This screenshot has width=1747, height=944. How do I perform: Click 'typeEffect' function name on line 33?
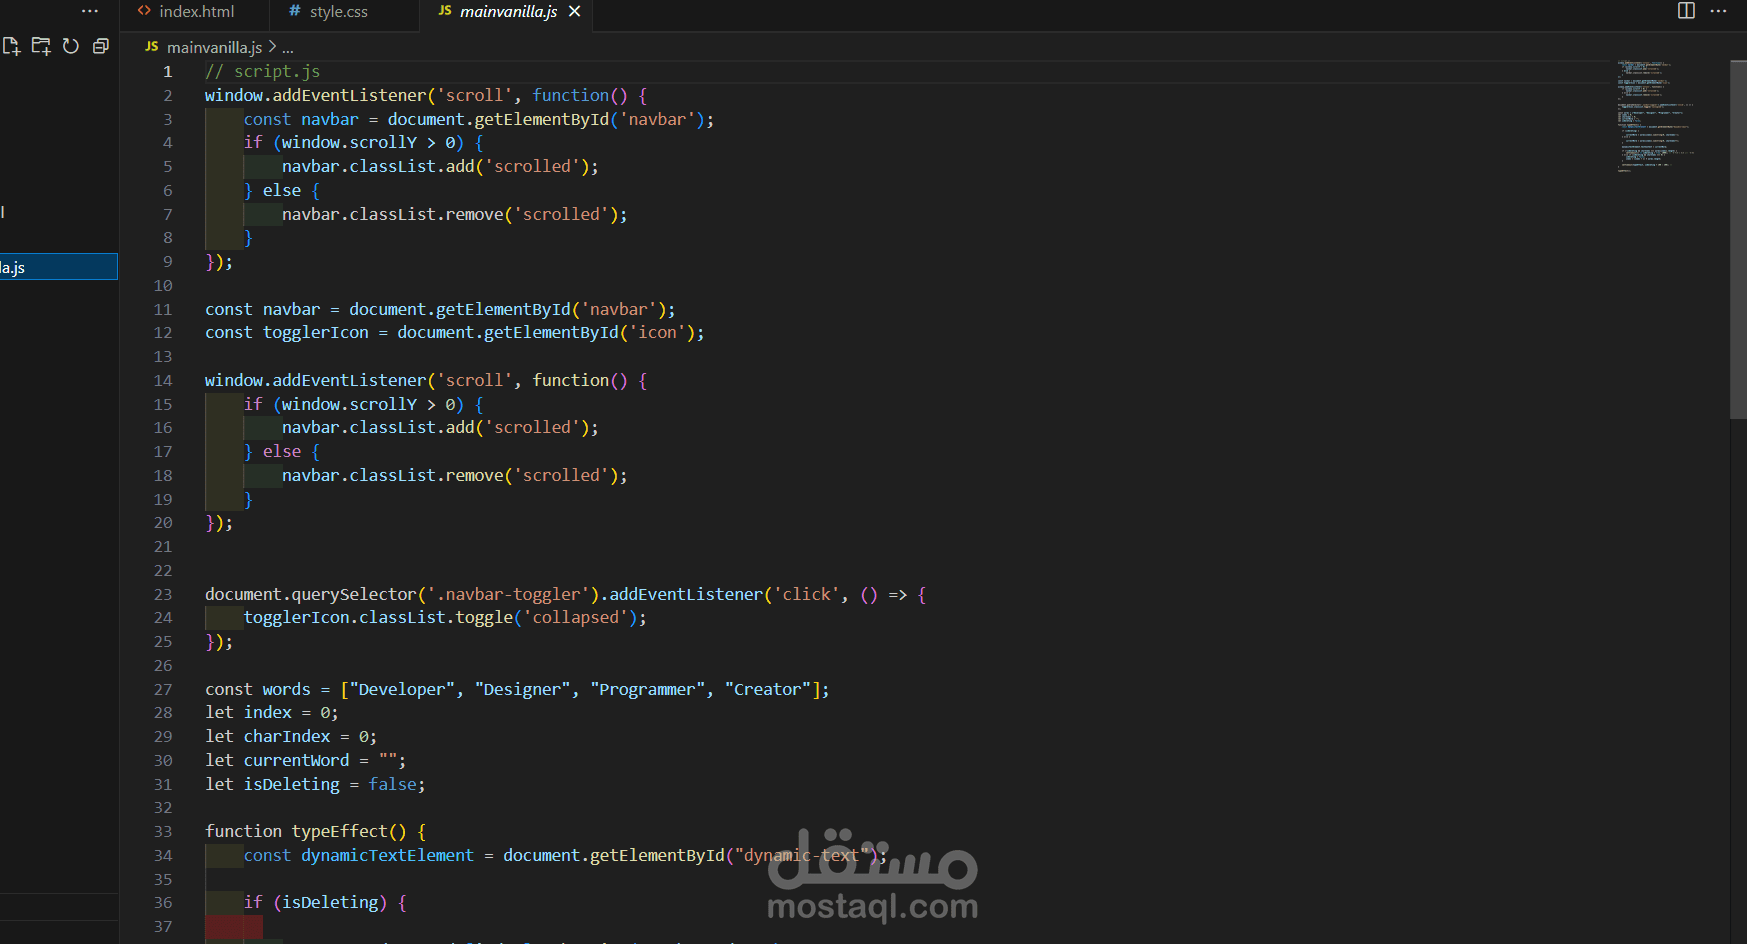(x=340, y=831)
